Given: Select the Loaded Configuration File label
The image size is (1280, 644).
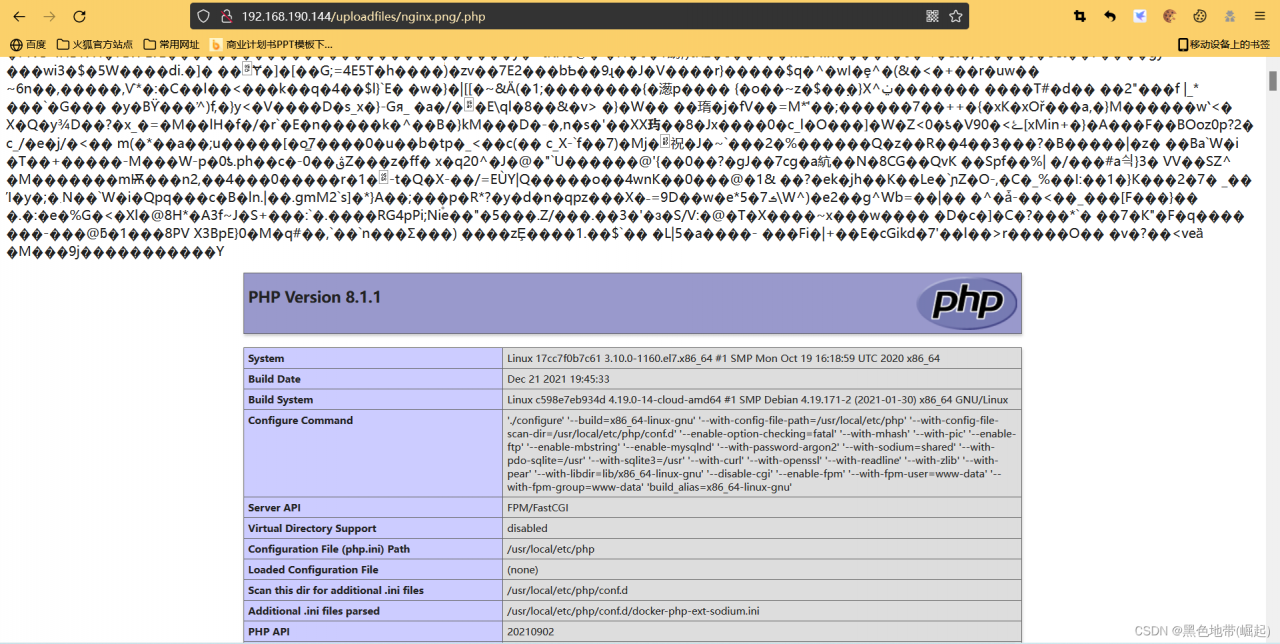Looking at the screenshot, I should tap(373, 570).
